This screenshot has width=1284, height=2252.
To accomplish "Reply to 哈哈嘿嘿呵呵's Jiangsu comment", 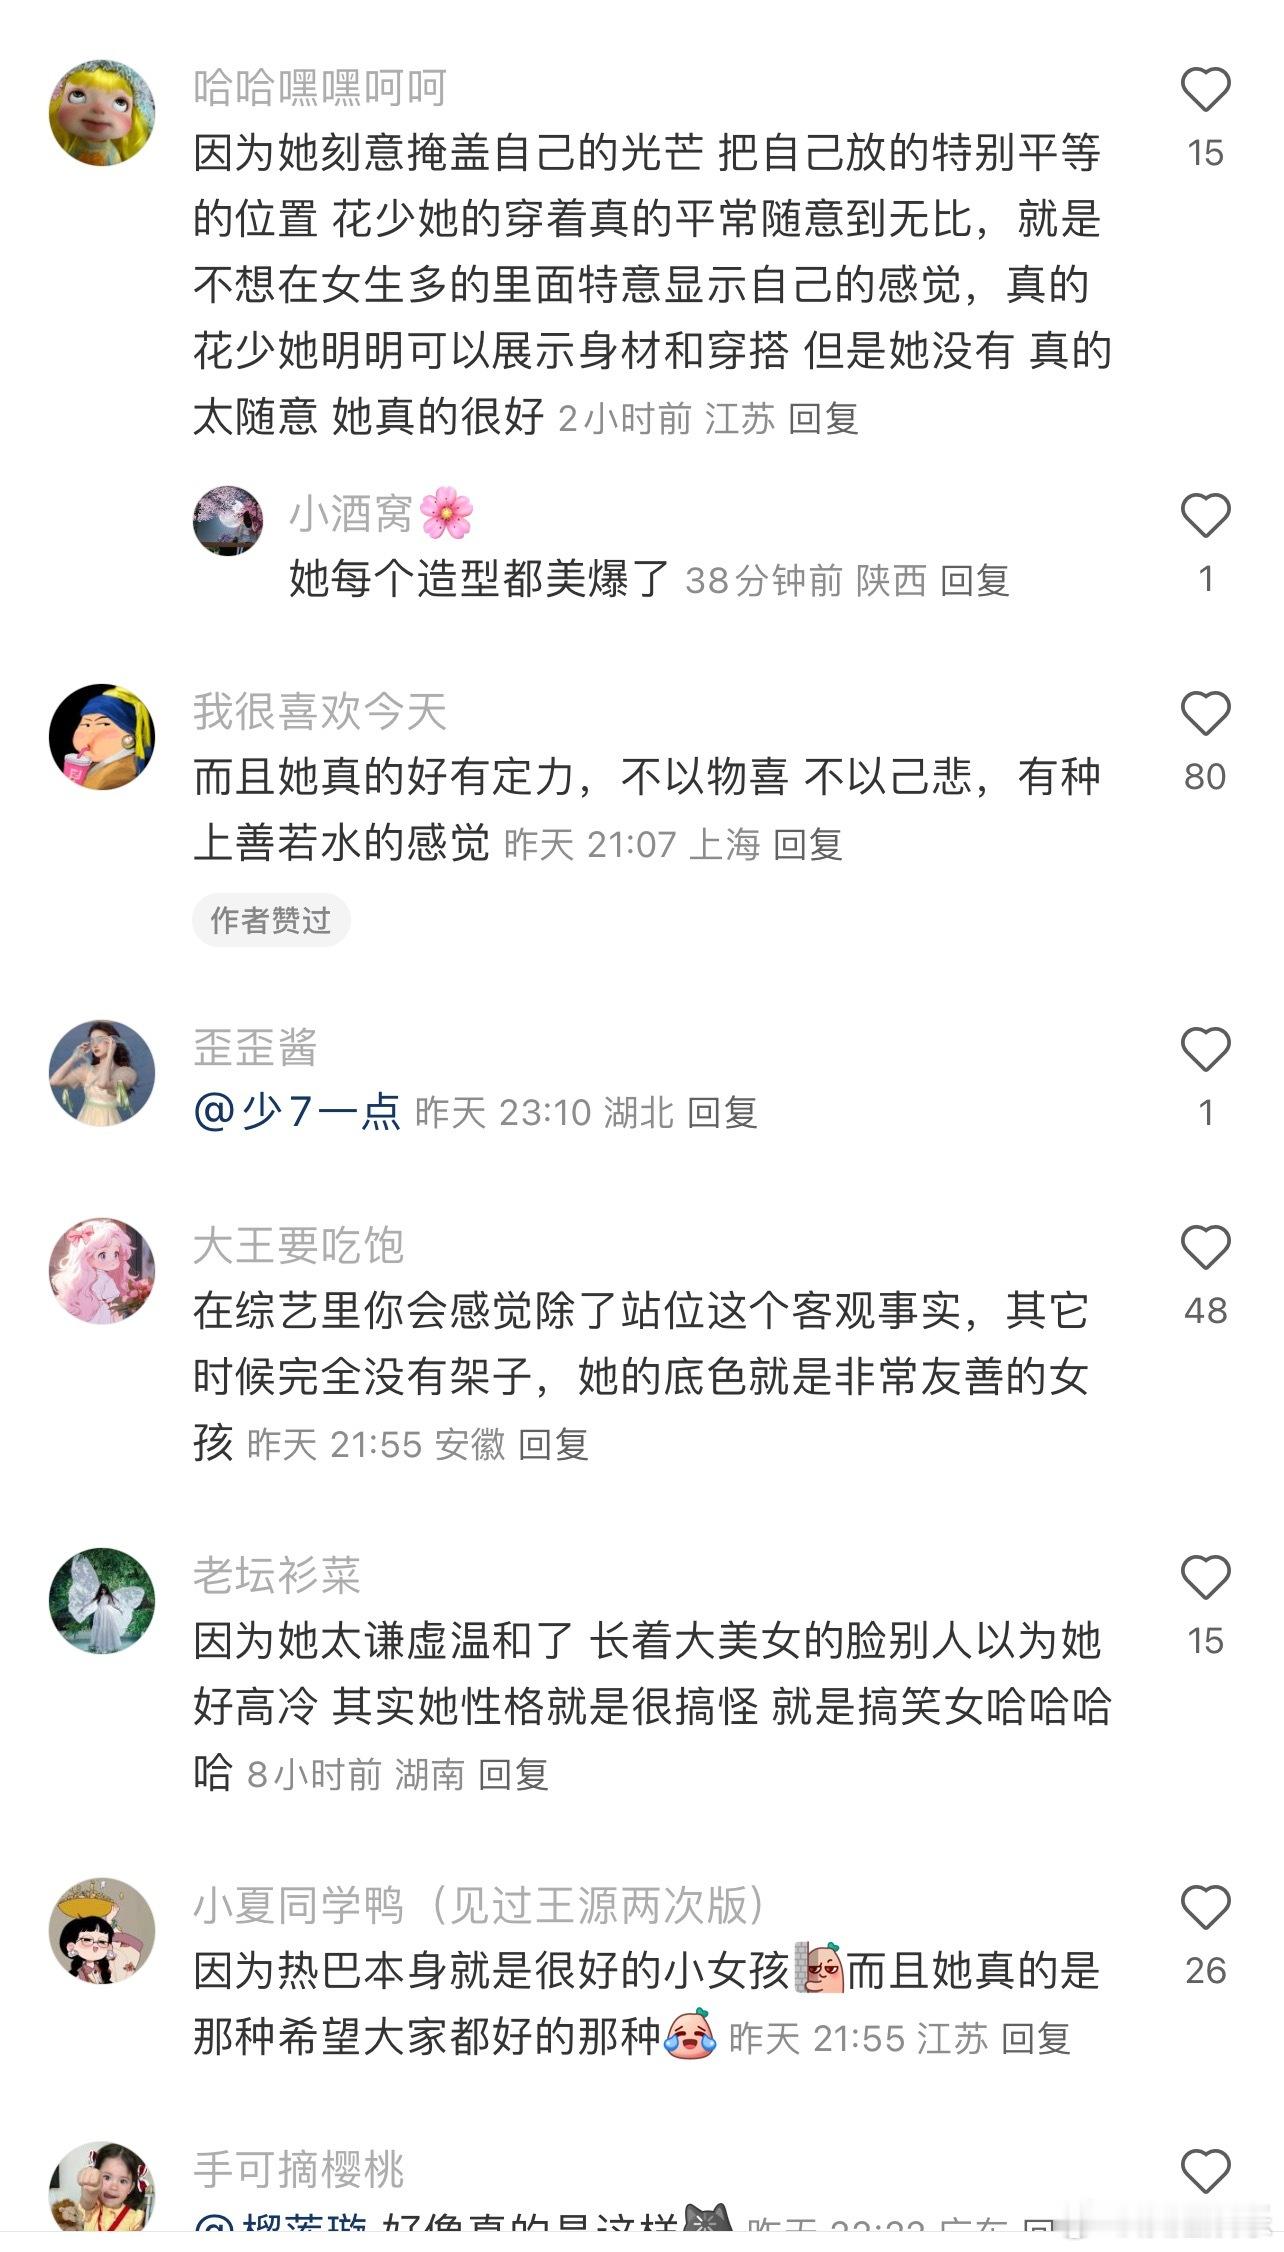I will (x=823, y=419).
